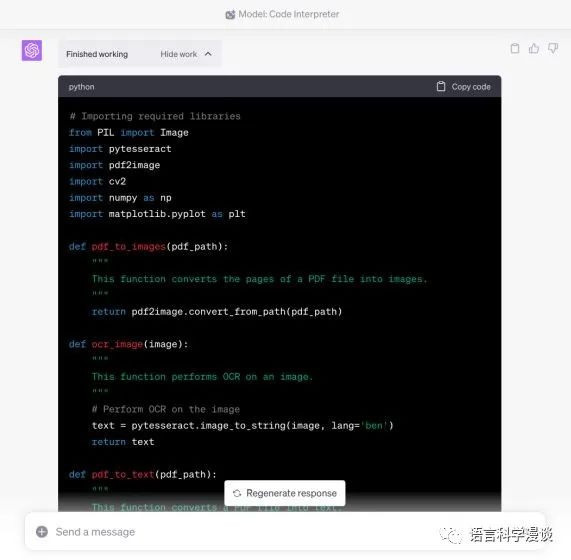571x560 pixels.
Task: Click the Regenerate response button
Action: pos(285,493)
